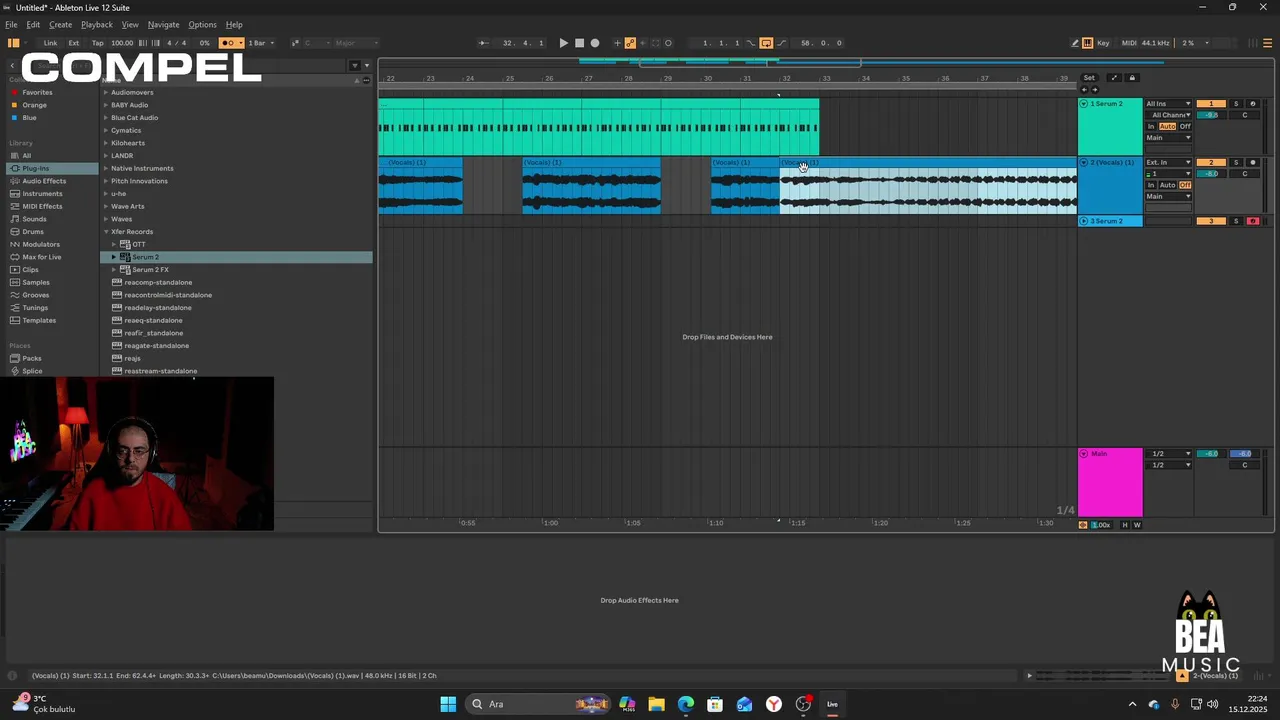Viewport: 1280px width, 720px height.
Task: Collapse the Xfer Records folder
Action: pyautogui.click(x=106, y=232)
